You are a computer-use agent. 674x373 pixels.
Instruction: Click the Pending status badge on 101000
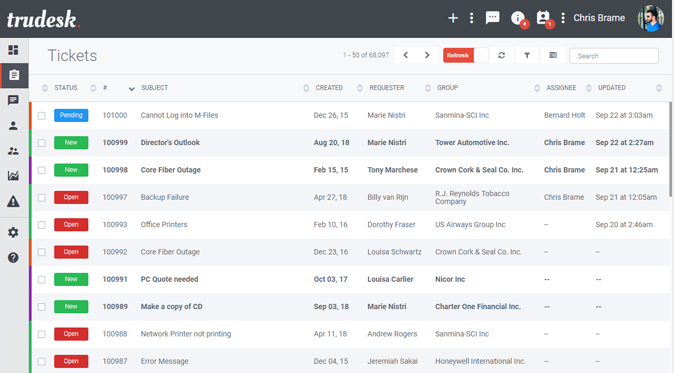click(x=71, y=115)
